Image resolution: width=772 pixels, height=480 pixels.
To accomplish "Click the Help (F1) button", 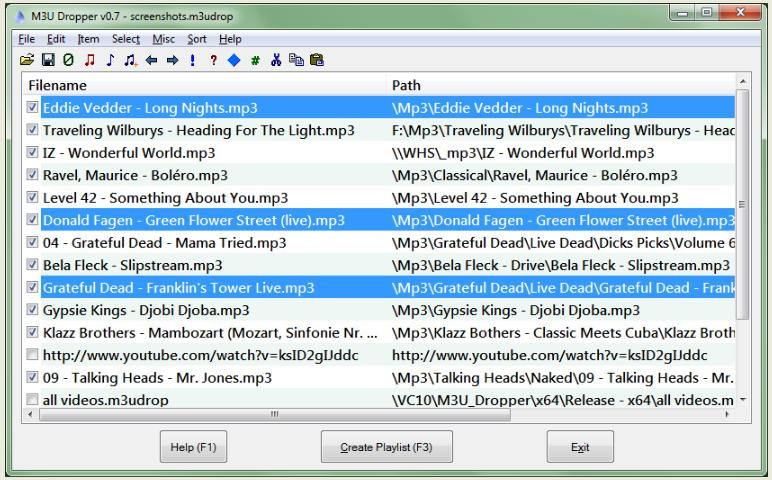I will pyautogui.click(x=193, y=447).
